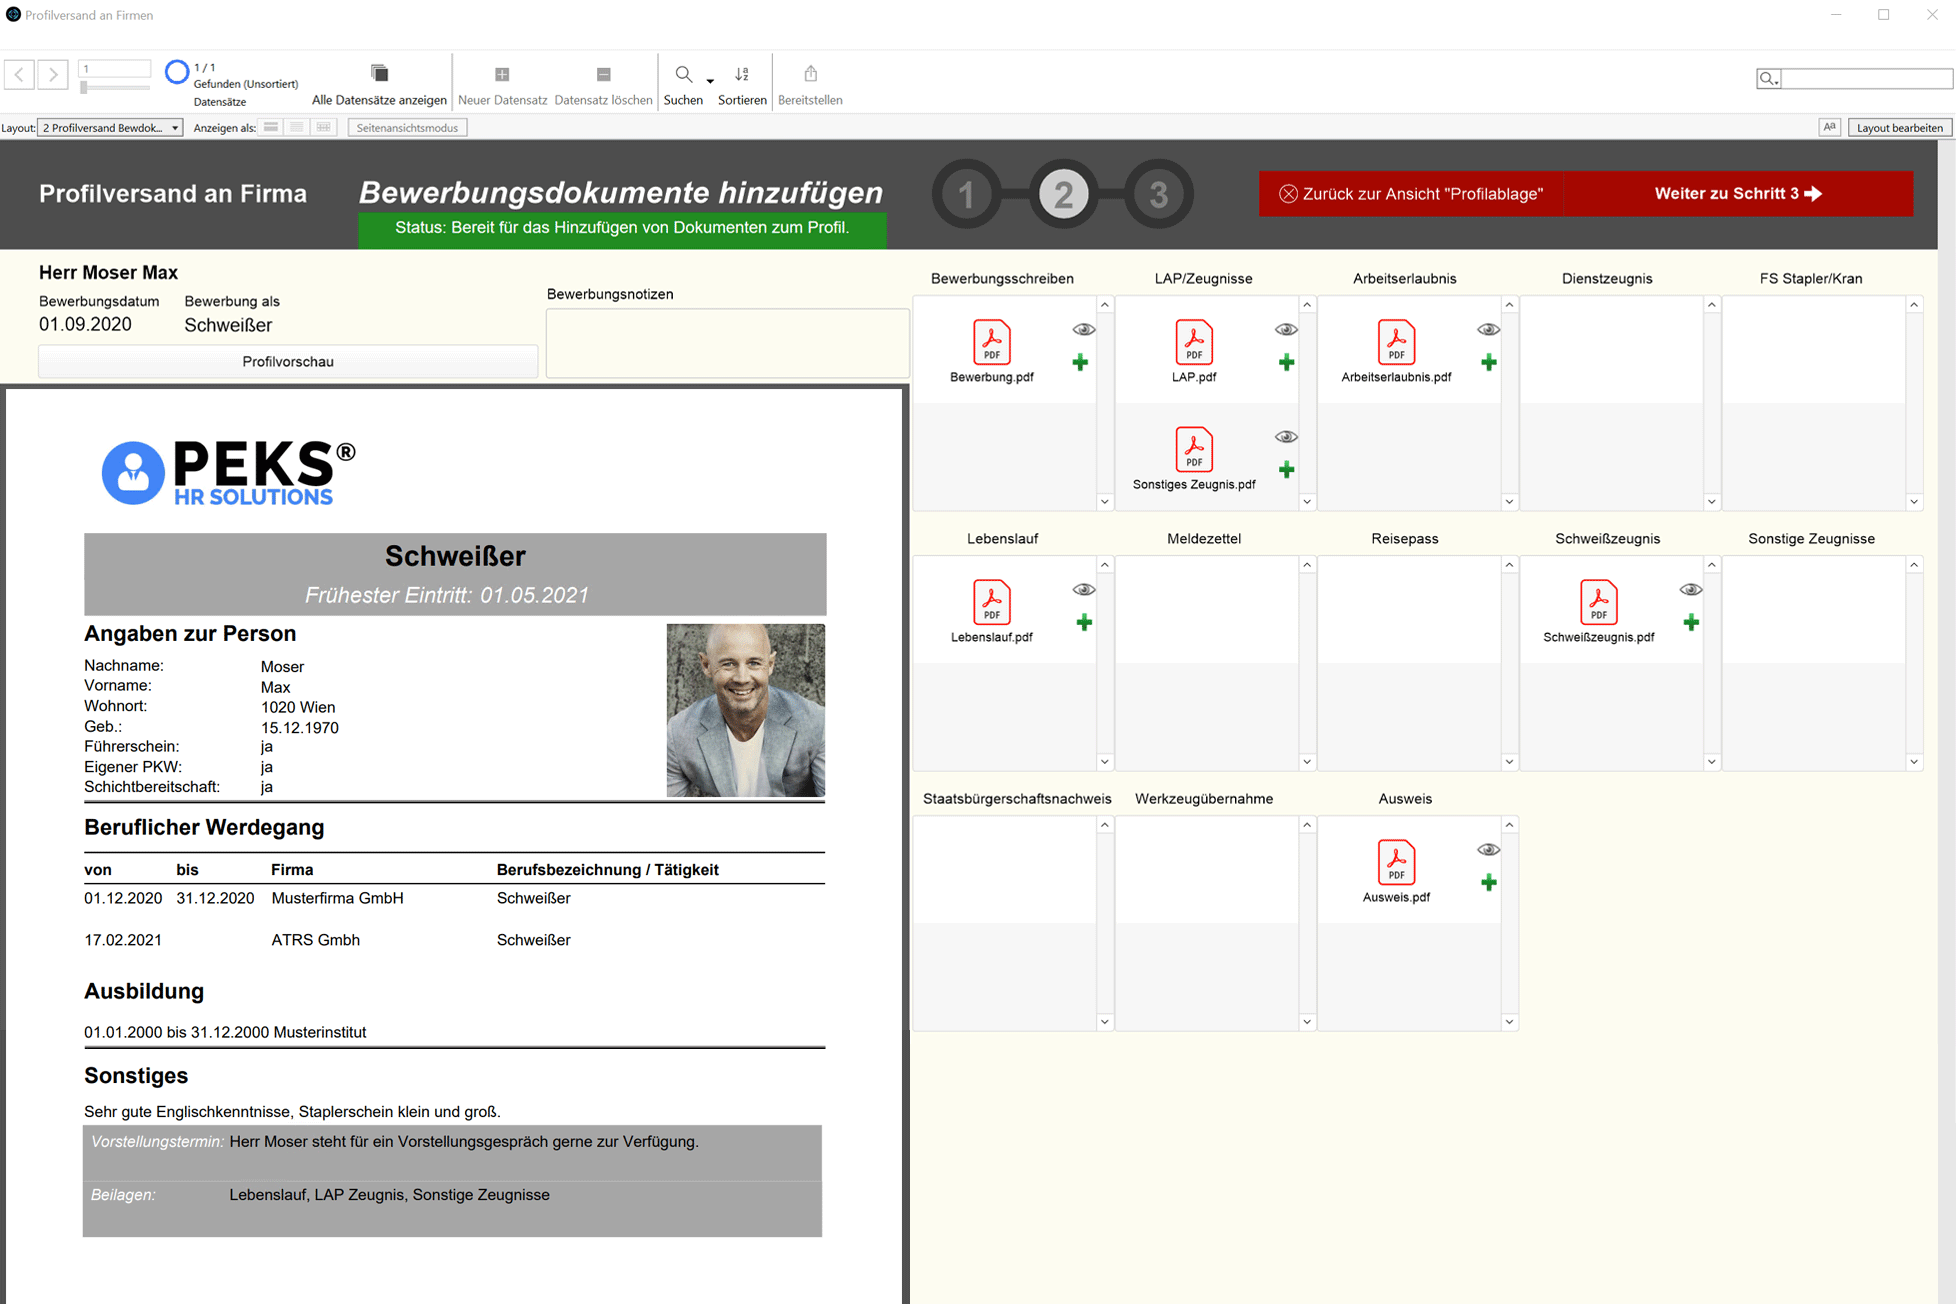Click green plus beside Arbeitserlaubnis.pdf
Screen dimensions: 1956x1304
[1488, 363]
